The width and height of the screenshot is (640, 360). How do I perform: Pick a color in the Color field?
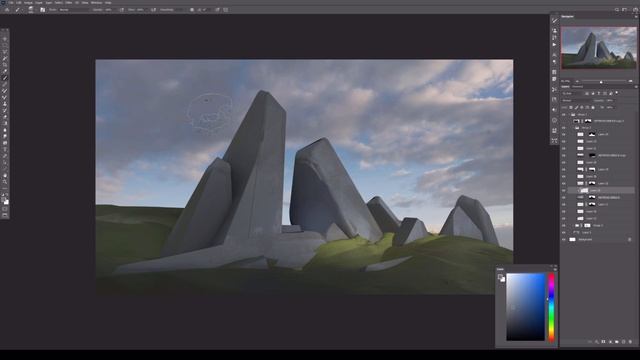pos(526,307)
